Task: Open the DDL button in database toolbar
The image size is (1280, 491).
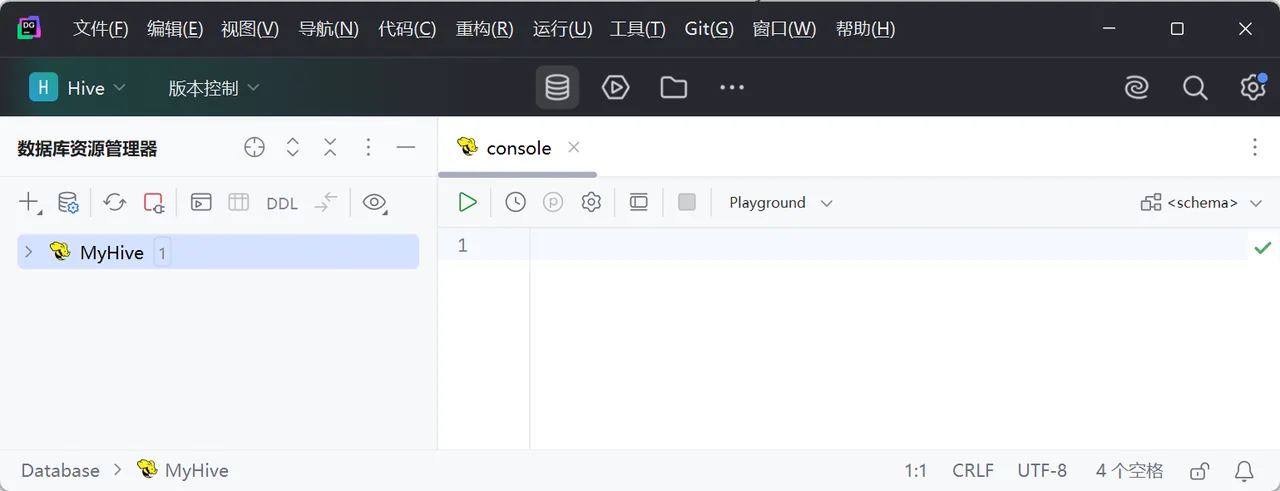Action: (x=282, y=203)
